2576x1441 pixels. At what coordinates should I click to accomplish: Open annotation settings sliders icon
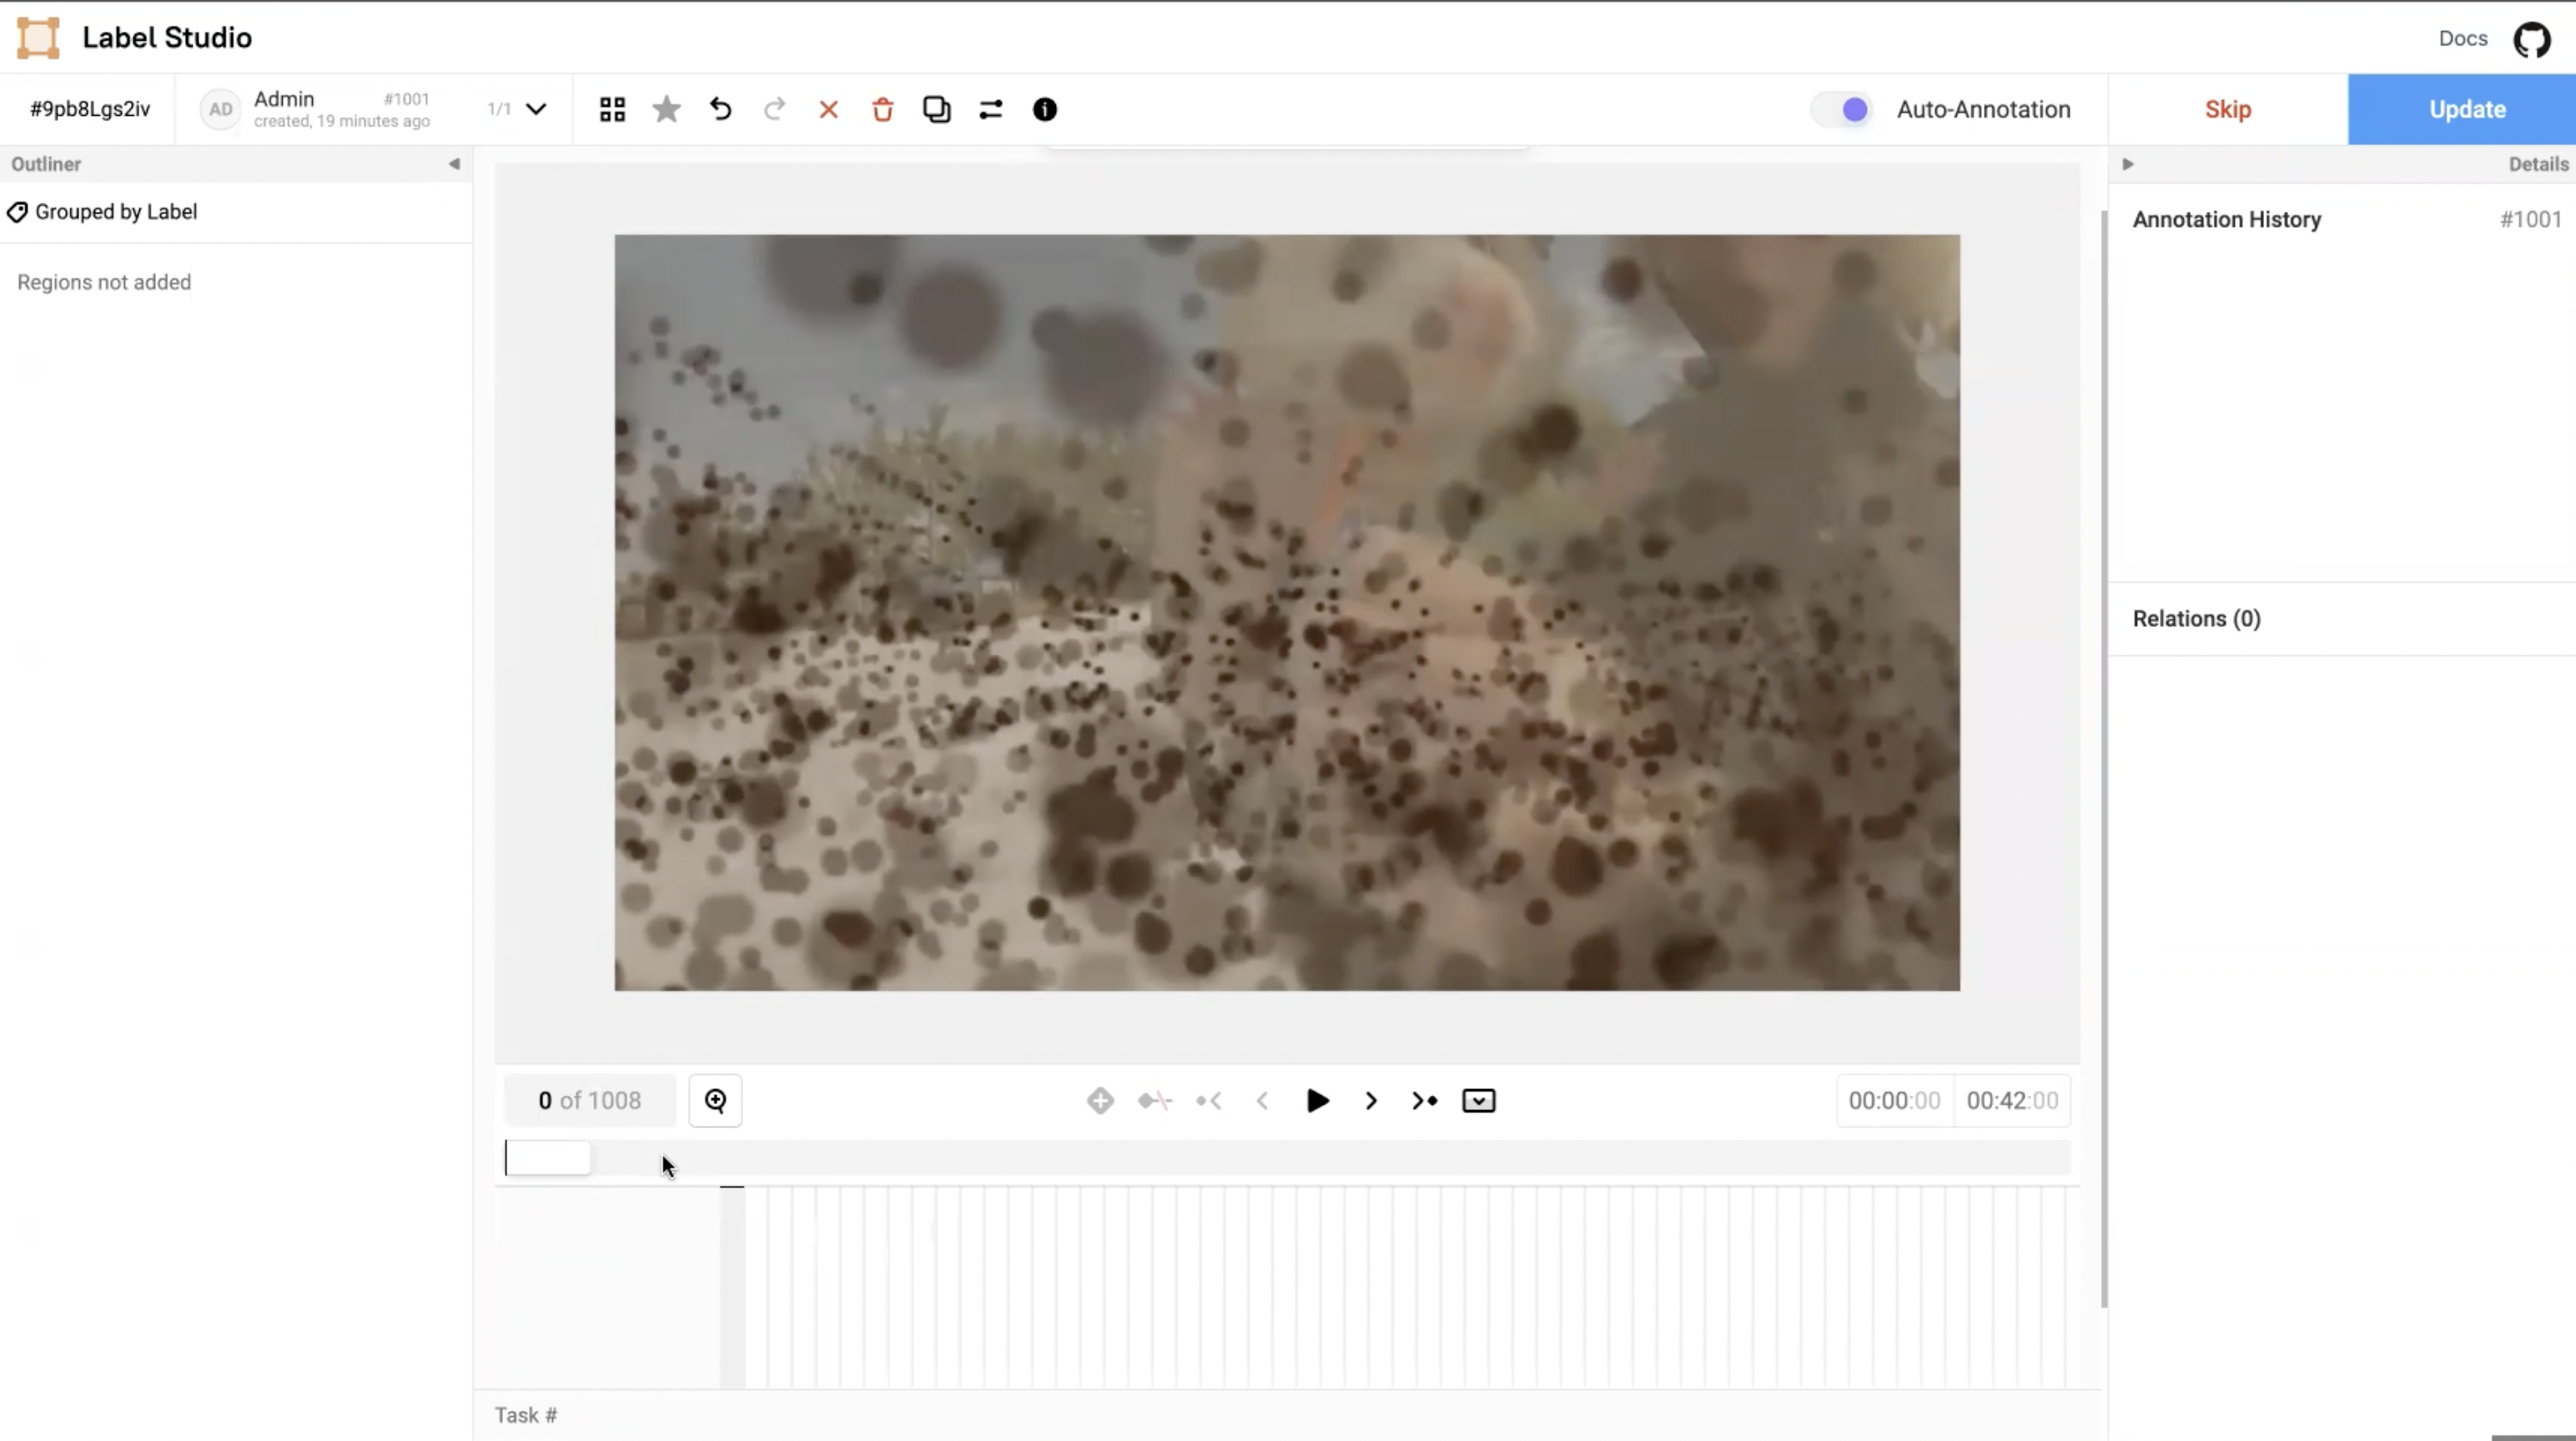pos(990,109)
